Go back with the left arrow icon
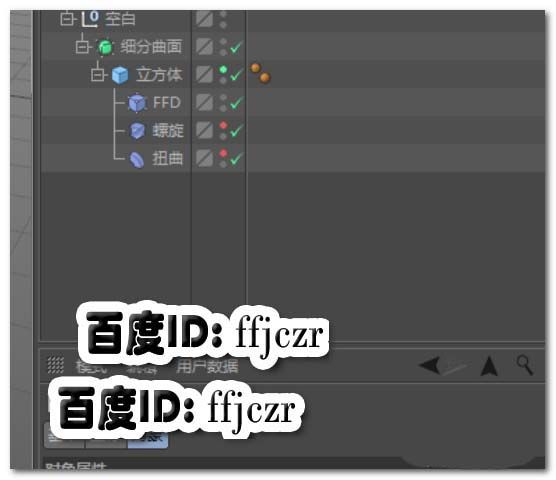This screenshot has width=556, height=480. click(x=429, y=365)
